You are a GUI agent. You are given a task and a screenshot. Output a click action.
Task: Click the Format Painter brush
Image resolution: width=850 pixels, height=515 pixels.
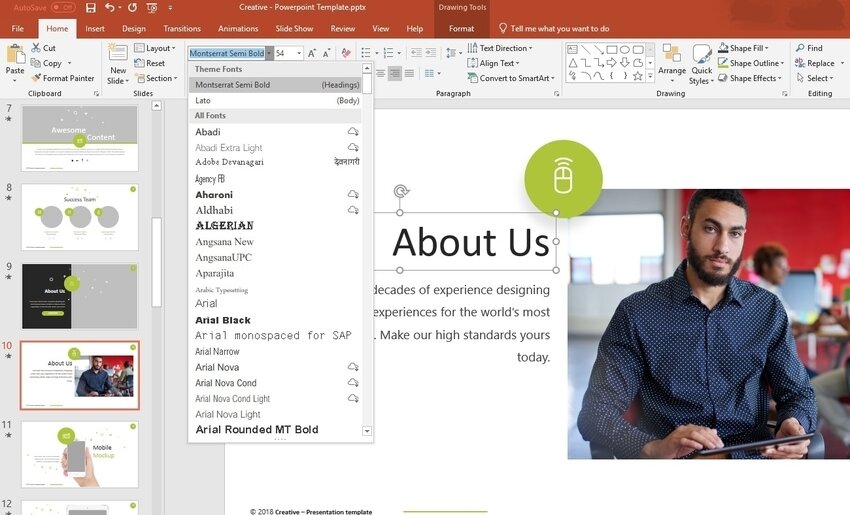[x=36, y=78]
